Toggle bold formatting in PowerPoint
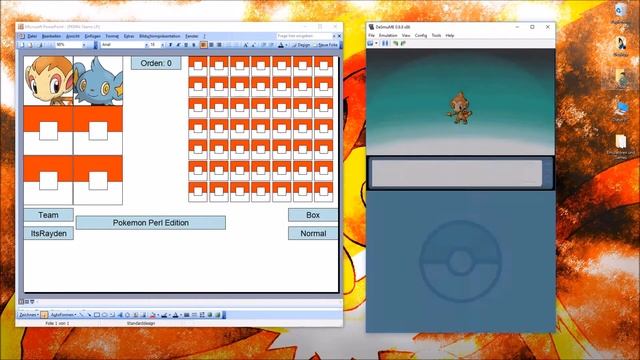 [x=170, y=45]
